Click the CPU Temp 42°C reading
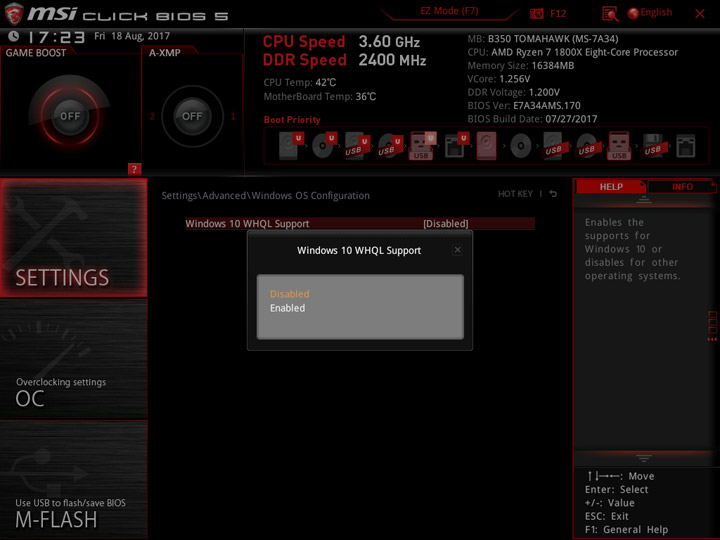 300,83
